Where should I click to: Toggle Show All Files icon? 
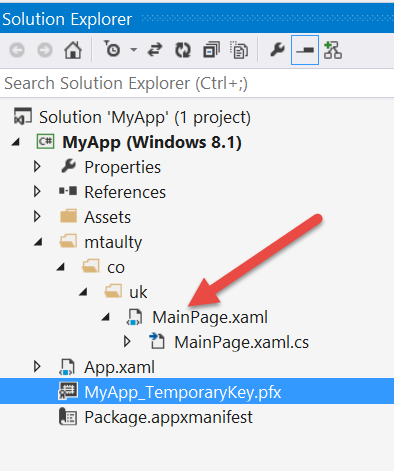click(239, 50)
